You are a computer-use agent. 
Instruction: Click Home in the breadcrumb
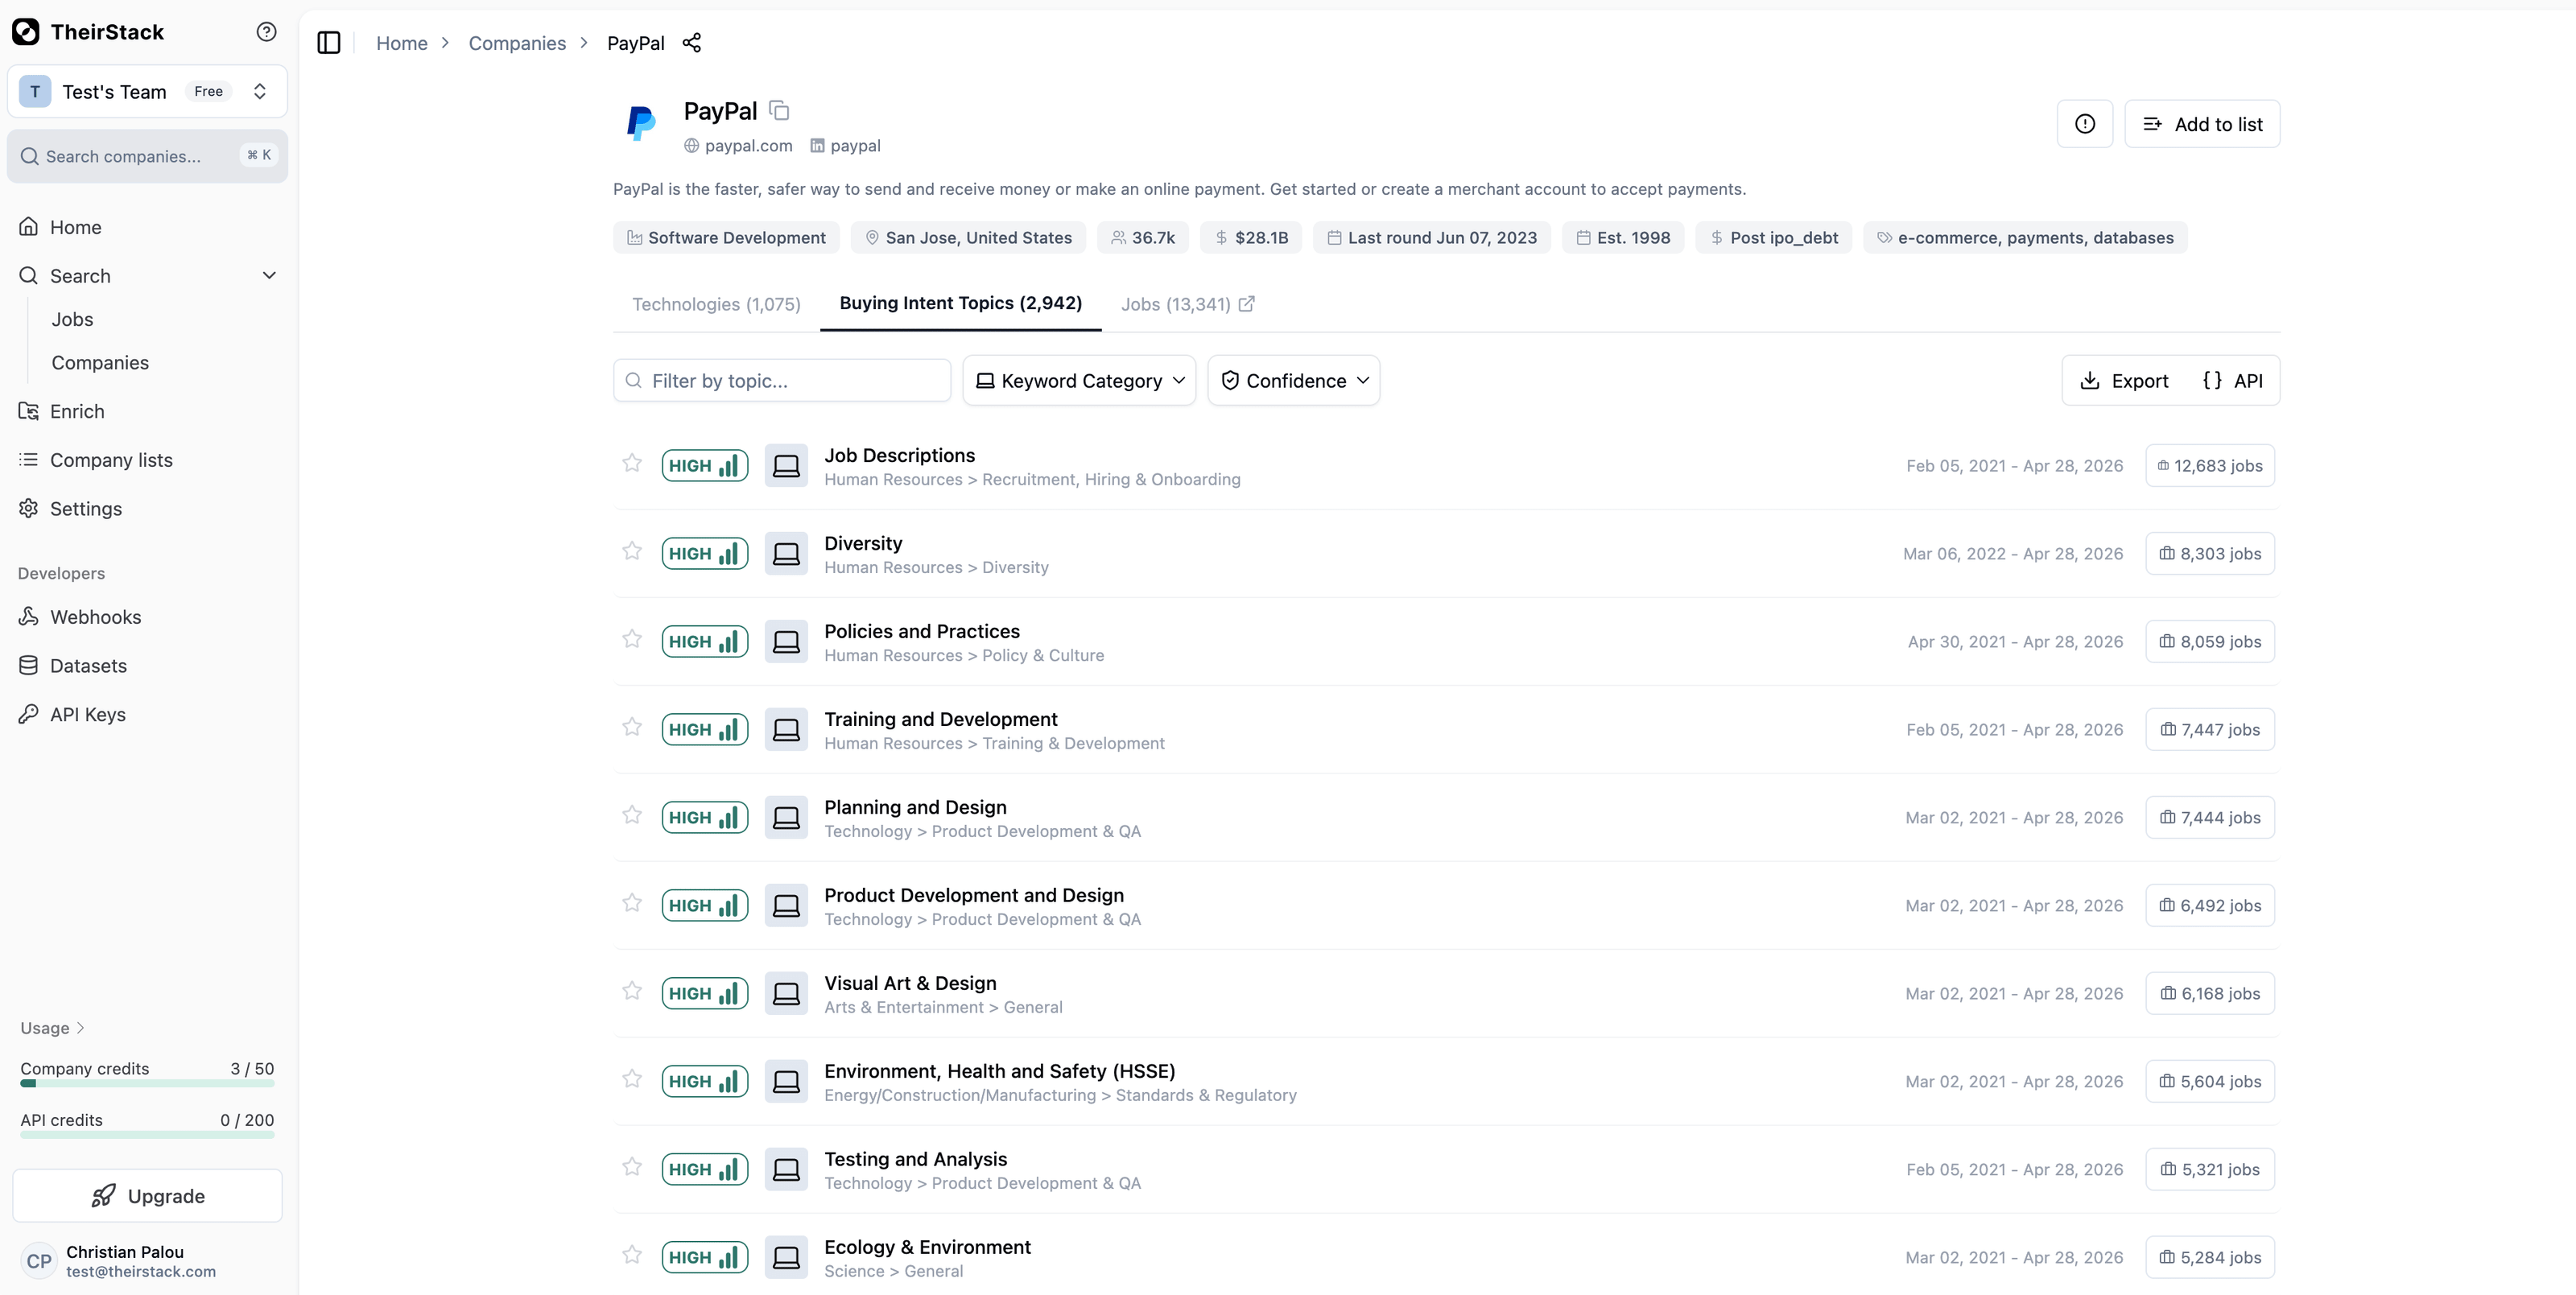coord(401,43)
